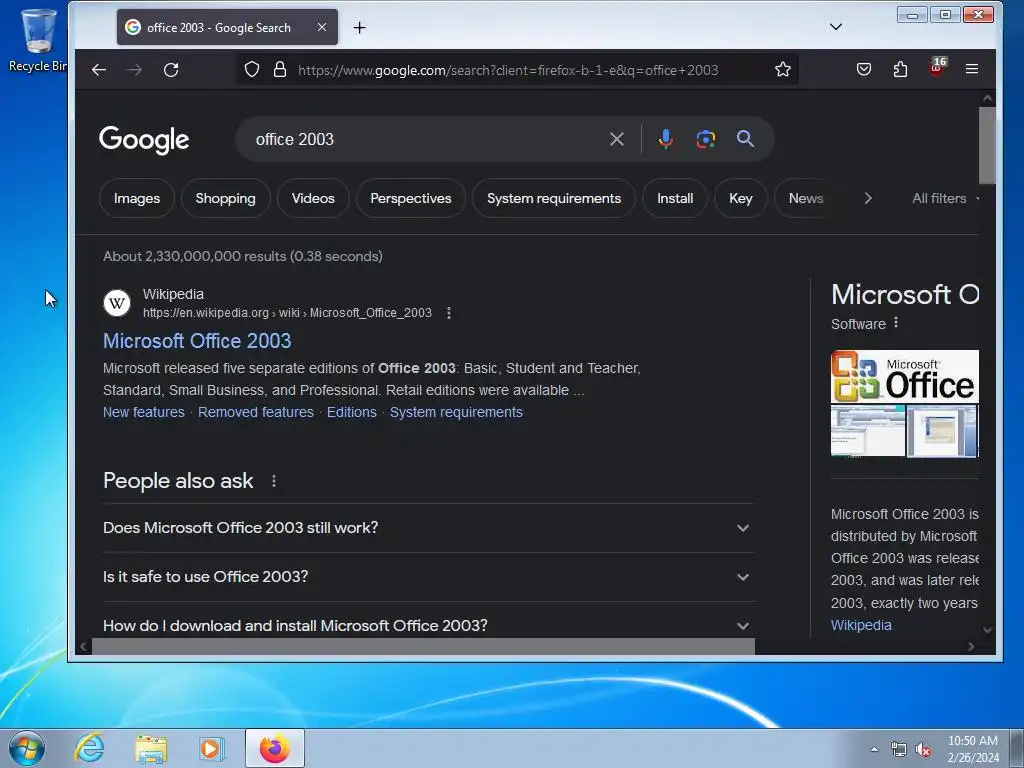Search by voice microphone icon

click(x=665, y=139)
